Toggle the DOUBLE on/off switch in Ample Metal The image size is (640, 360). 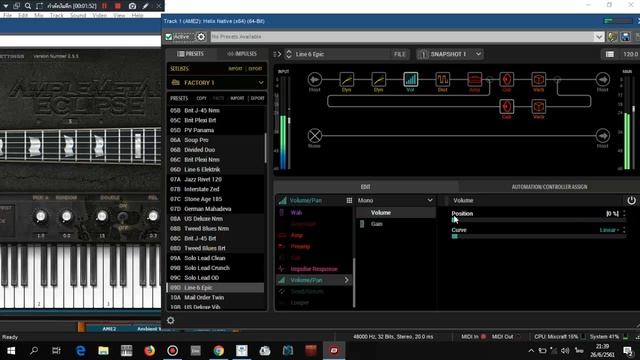(x=122, y=217)
